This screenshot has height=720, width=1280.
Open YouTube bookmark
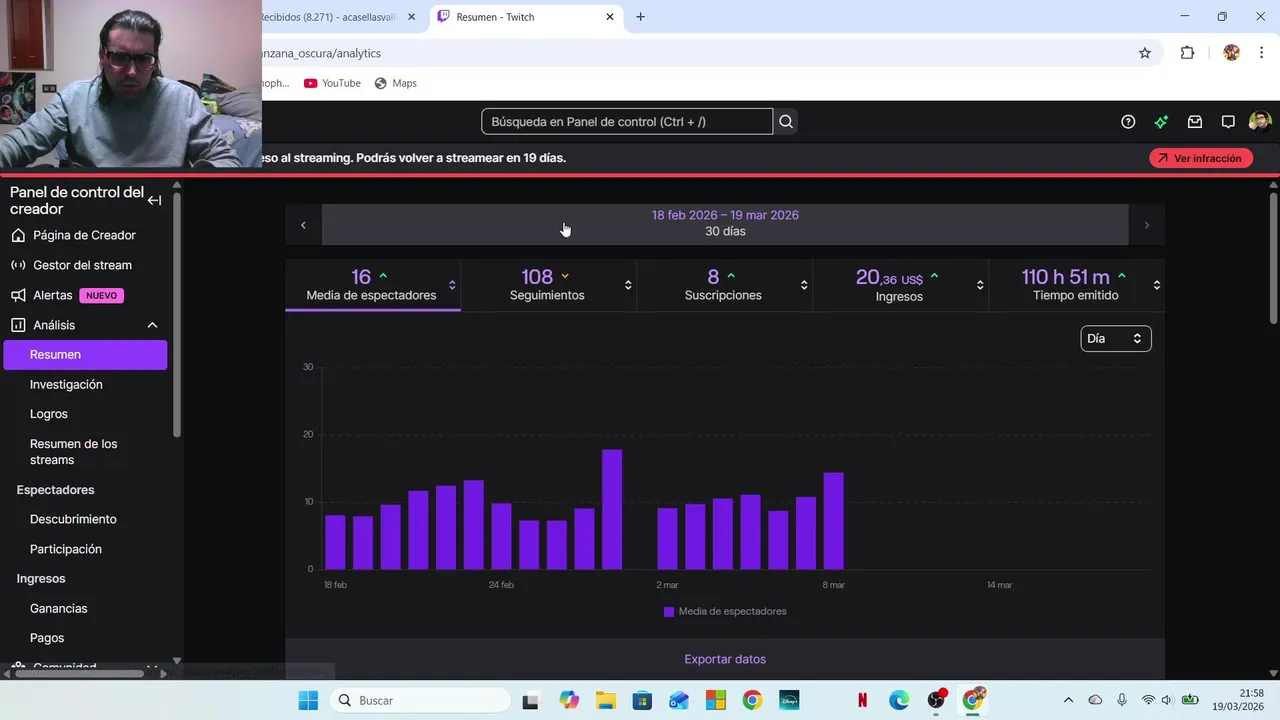coord(332,83)
